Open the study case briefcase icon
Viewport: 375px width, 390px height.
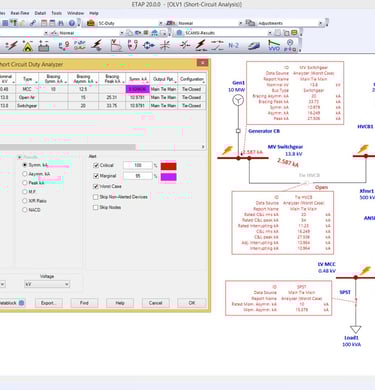point(90,23)
